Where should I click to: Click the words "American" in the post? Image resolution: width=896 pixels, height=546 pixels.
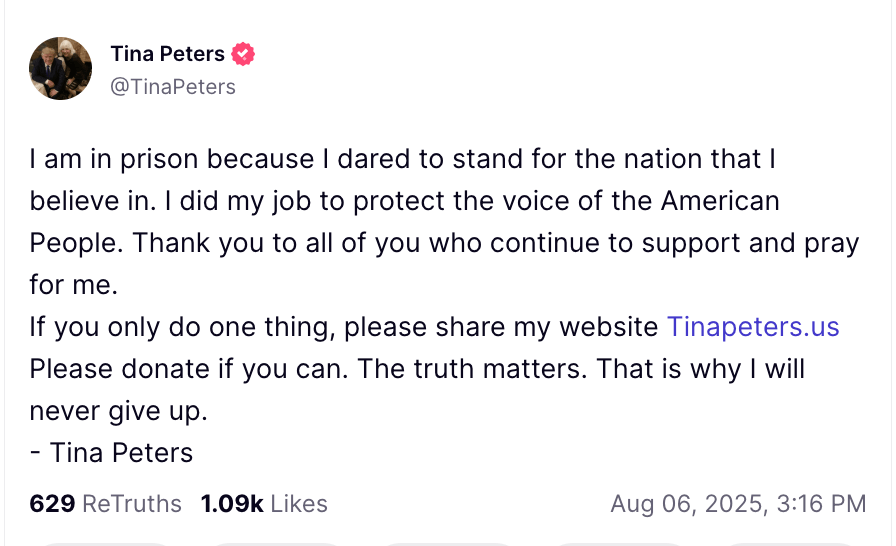coord(720,201)
